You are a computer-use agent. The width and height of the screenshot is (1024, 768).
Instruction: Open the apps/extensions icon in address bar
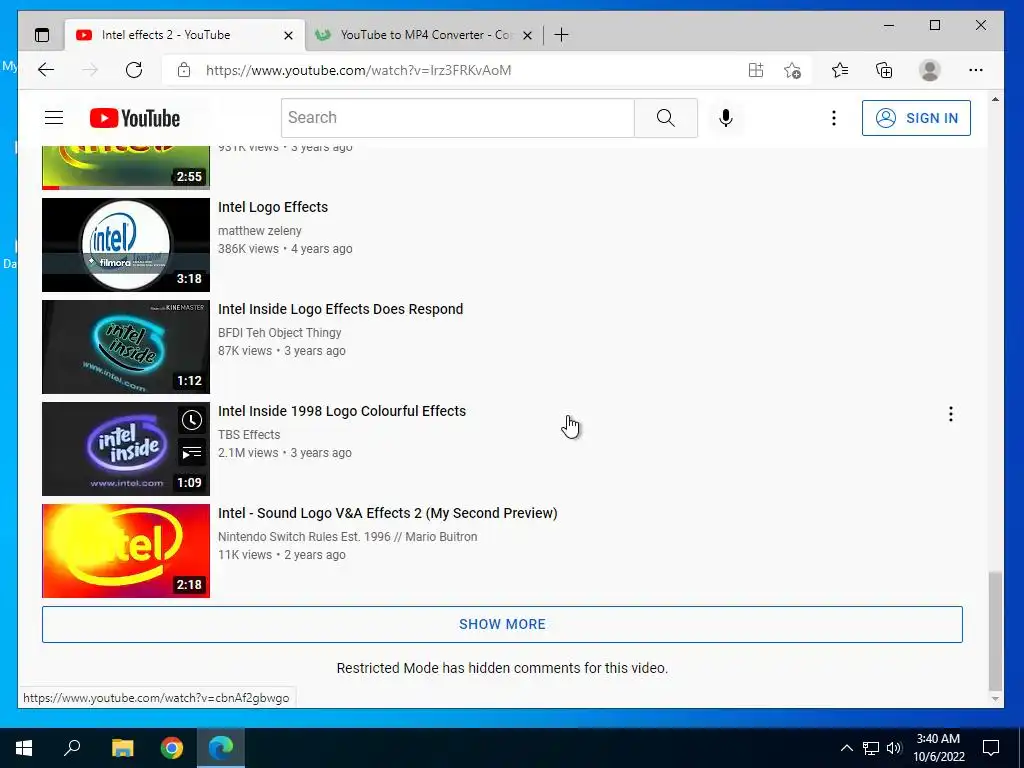(756, 70)
